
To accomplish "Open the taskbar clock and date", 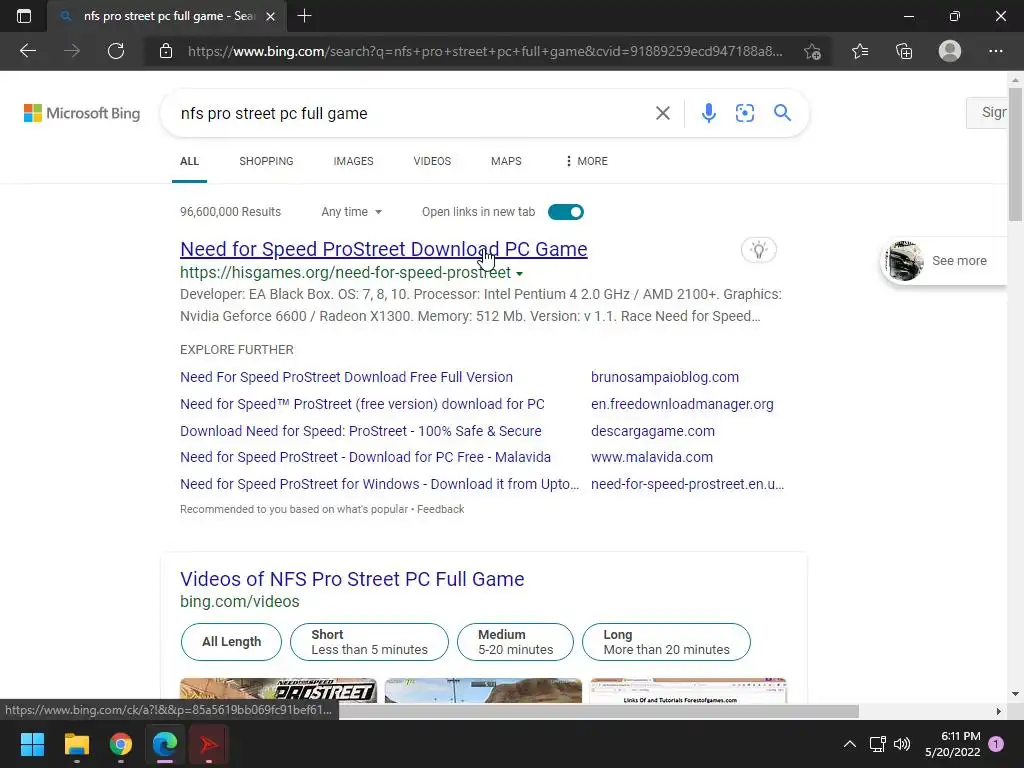I will tap(952, 744).
